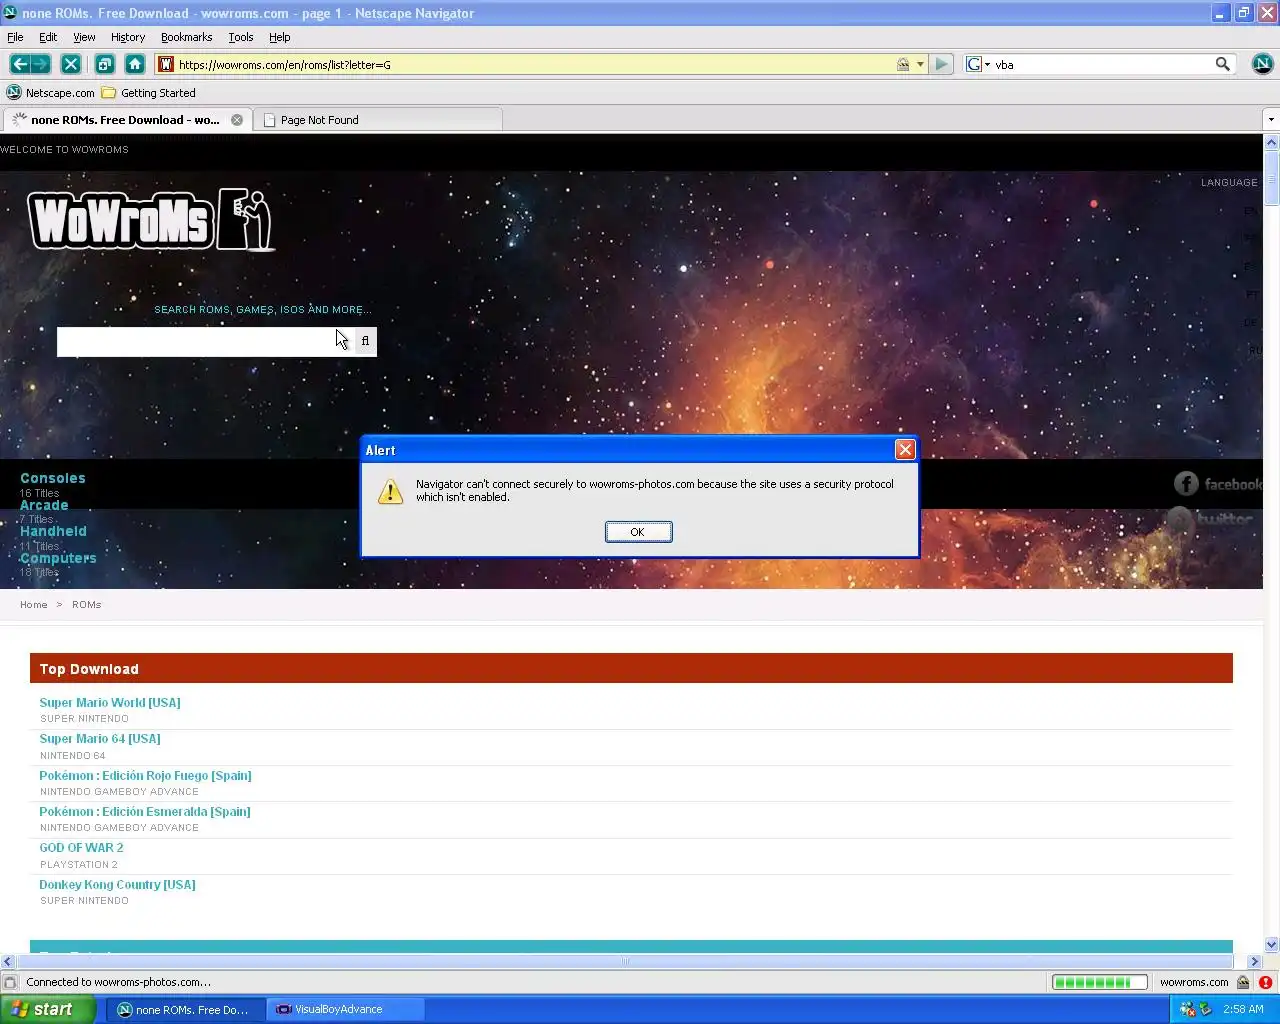Screen dimensions: 1280x1024
Task: Open the Arcade category
Action: [44, 505]
